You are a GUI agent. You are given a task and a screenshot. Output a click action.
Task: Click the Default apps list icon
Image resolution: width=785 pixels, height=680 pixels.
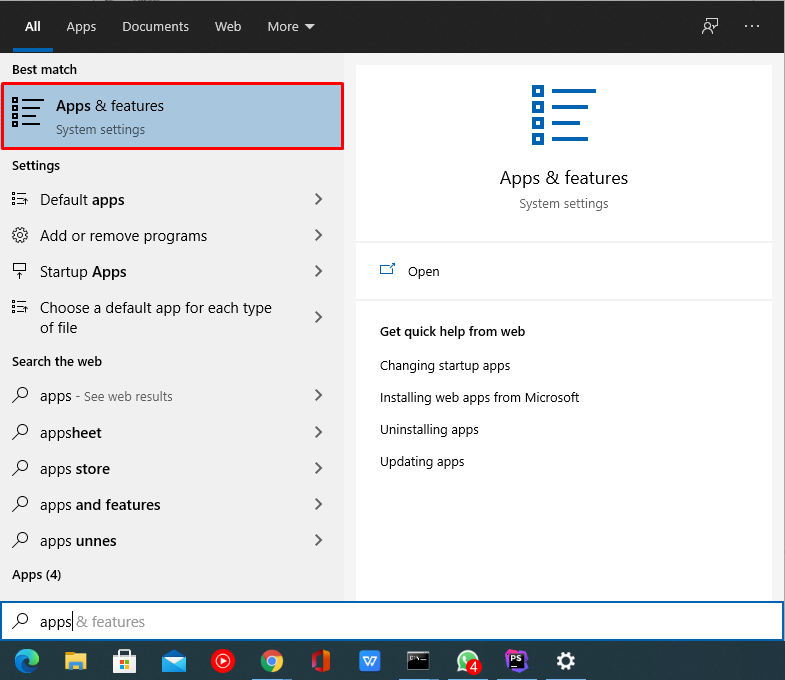pos(20,199)
